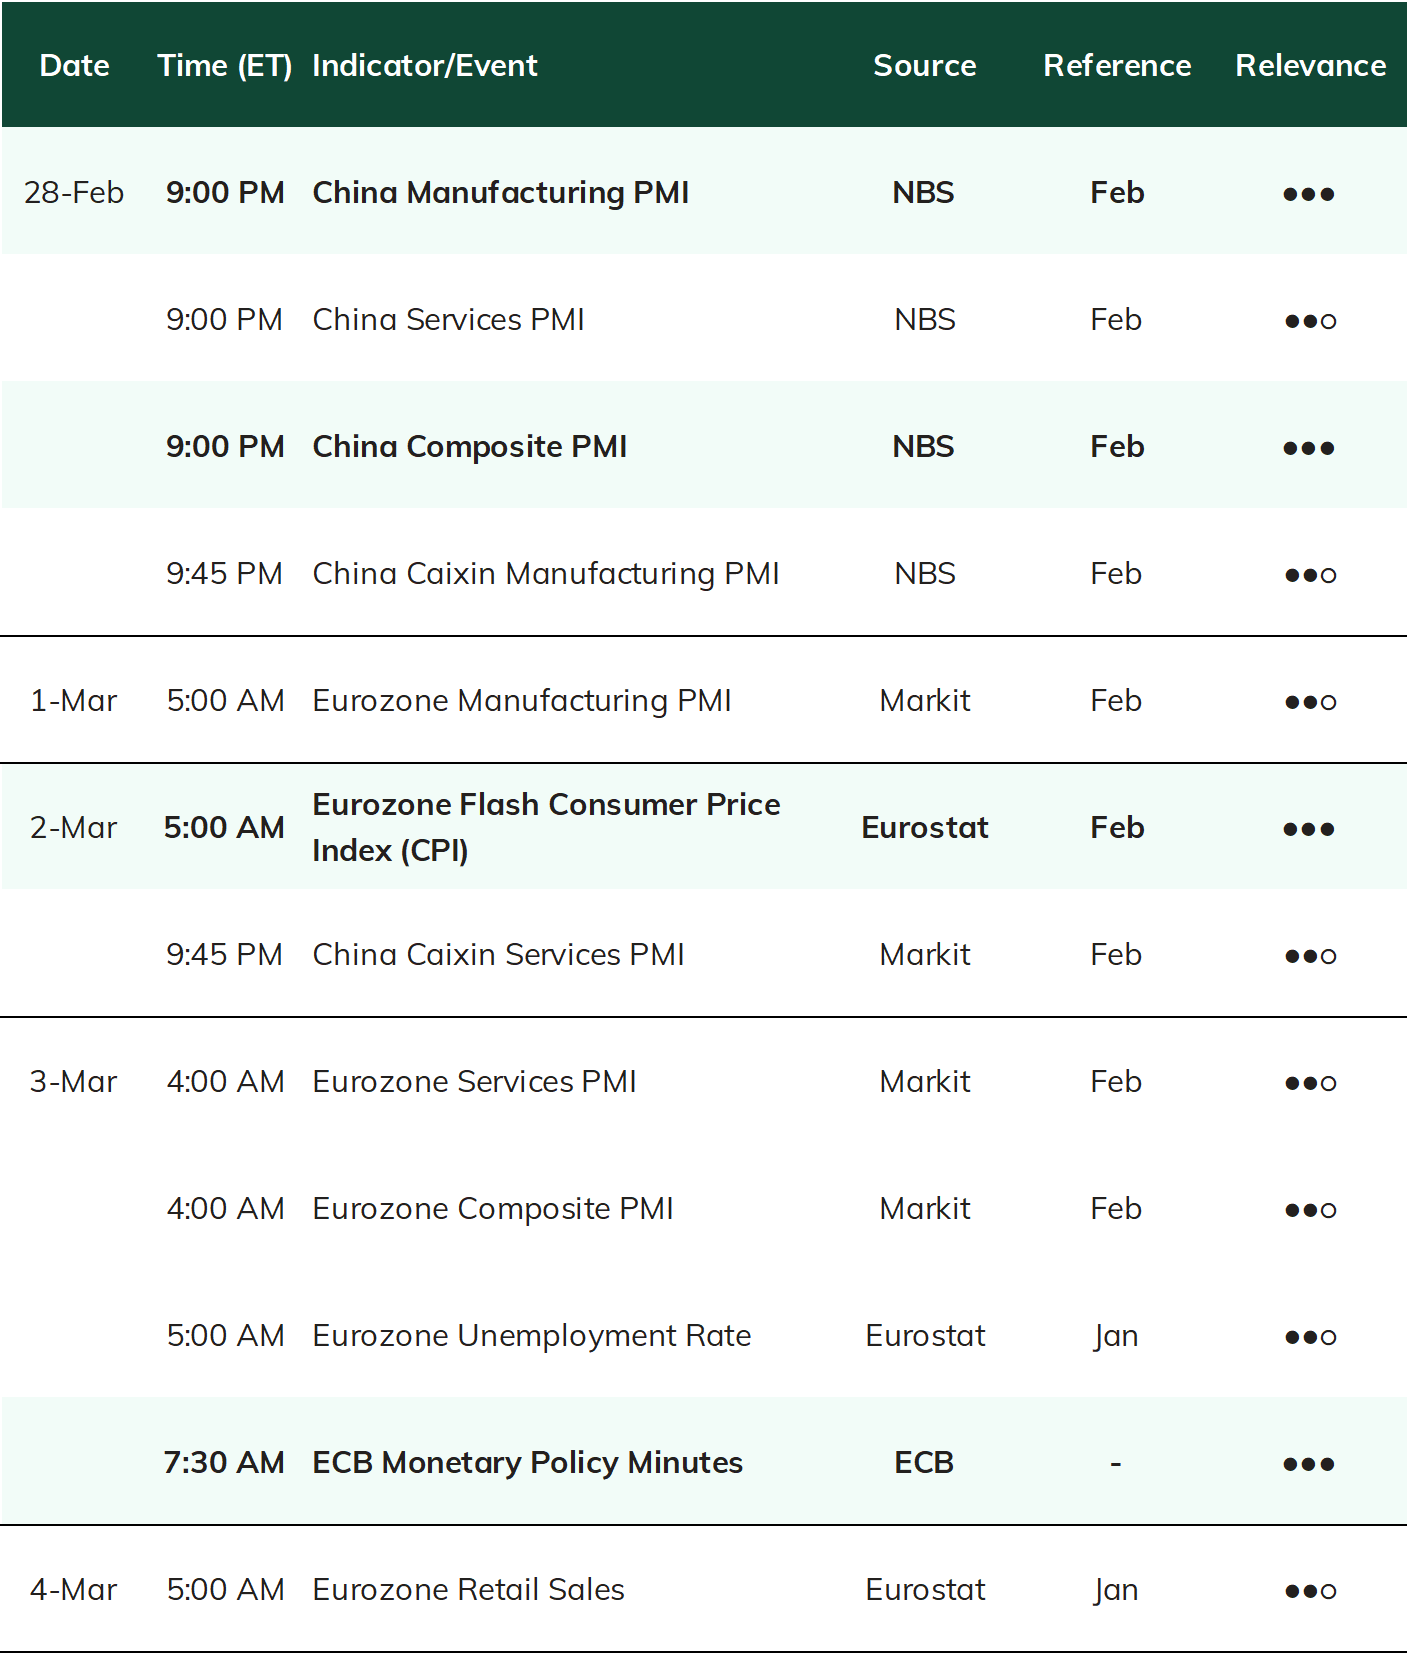Click the Time (ET) column header
This screenshot has width=1408, height=1664.
tap(225, 66)
